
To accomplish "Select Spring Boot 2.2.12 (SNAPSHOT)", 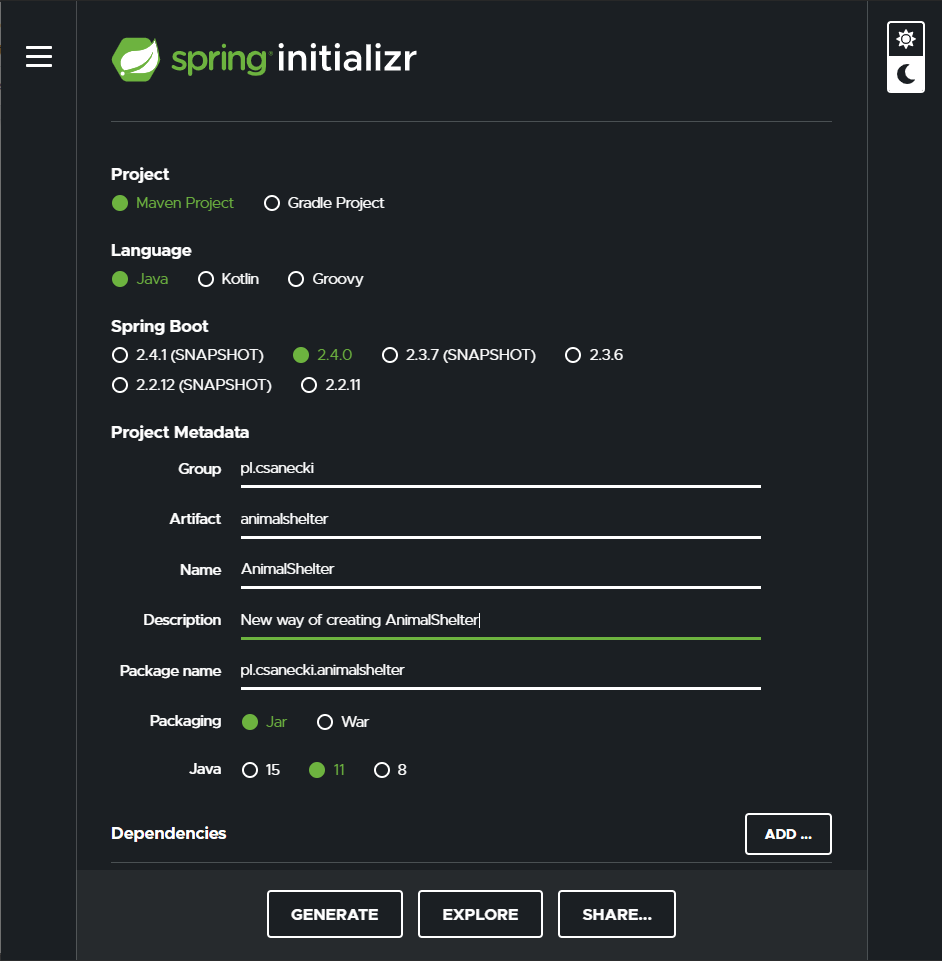I will (x=192, y=385).
